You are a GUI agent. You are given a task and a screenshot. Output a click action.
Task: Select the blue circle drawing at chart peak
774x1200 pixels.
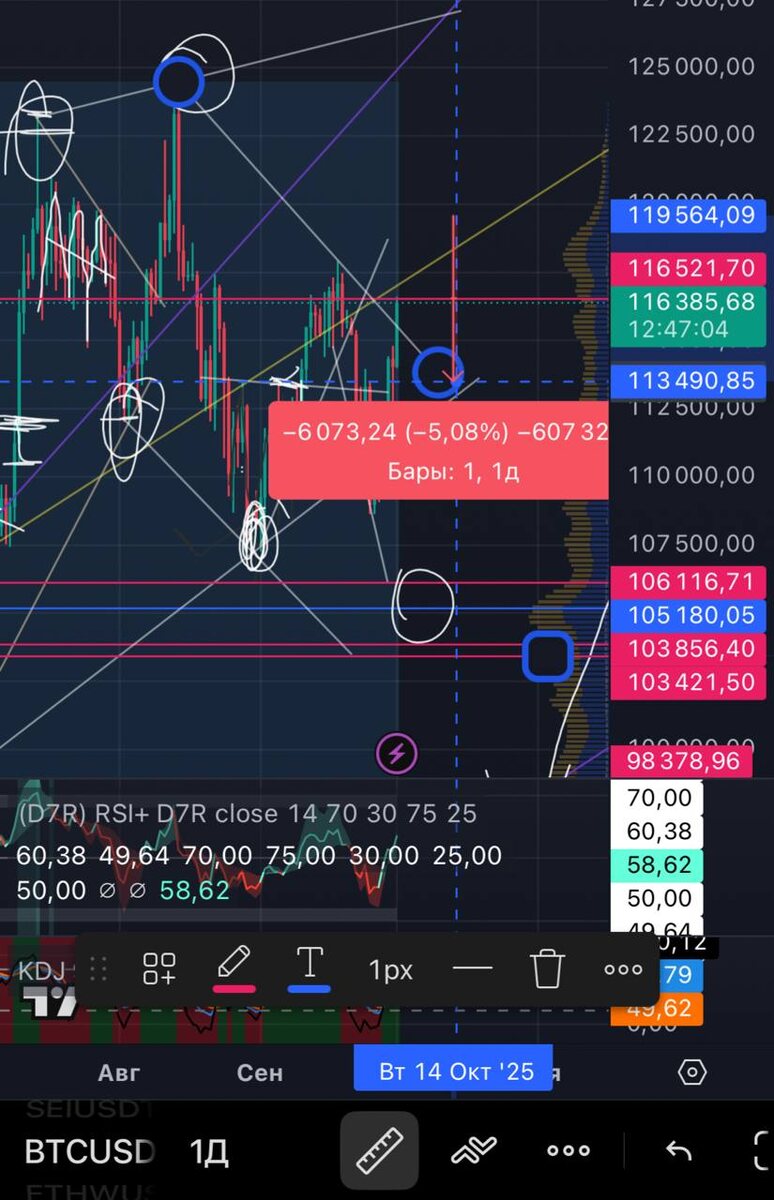179,83
